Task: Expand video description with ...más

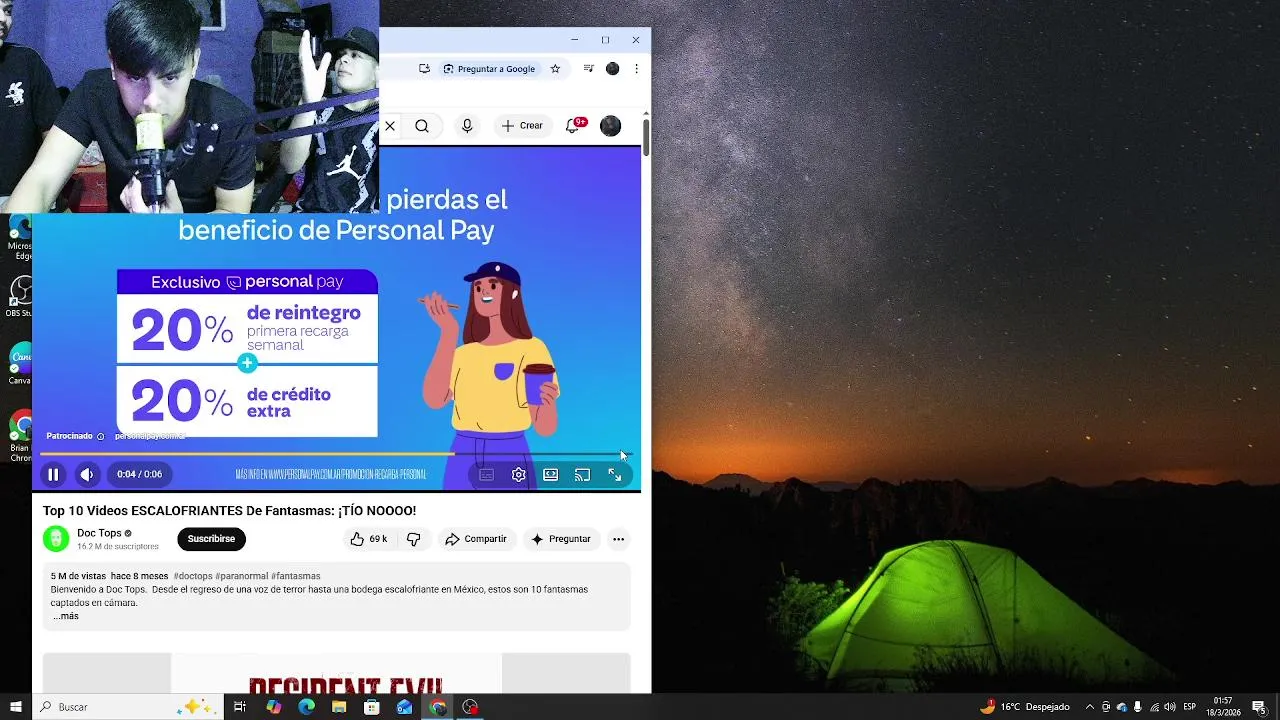Action: pyautogui.click(x=65, y=616)
